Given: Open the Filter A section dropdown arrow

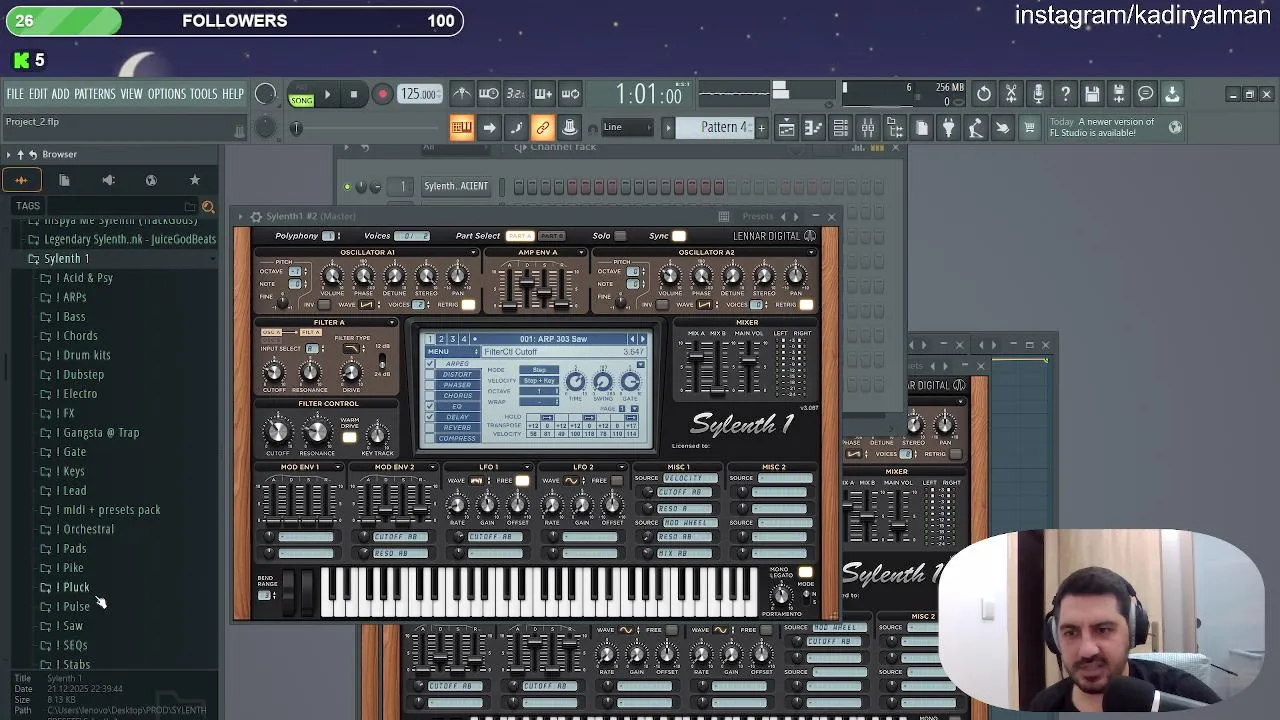Looking at the screenshot, I should (x=392, y=323).
